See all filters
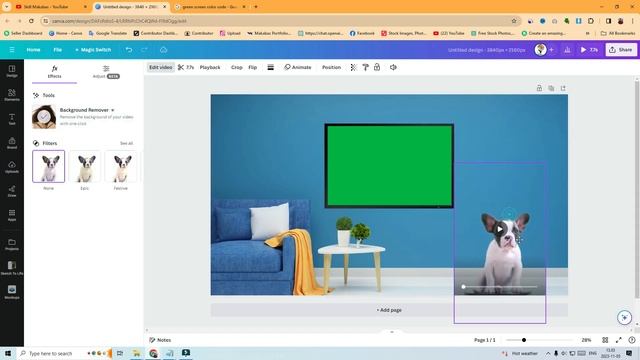Viewport: 640px width, 360px height. pyautogui.click(x=126, y=143)
